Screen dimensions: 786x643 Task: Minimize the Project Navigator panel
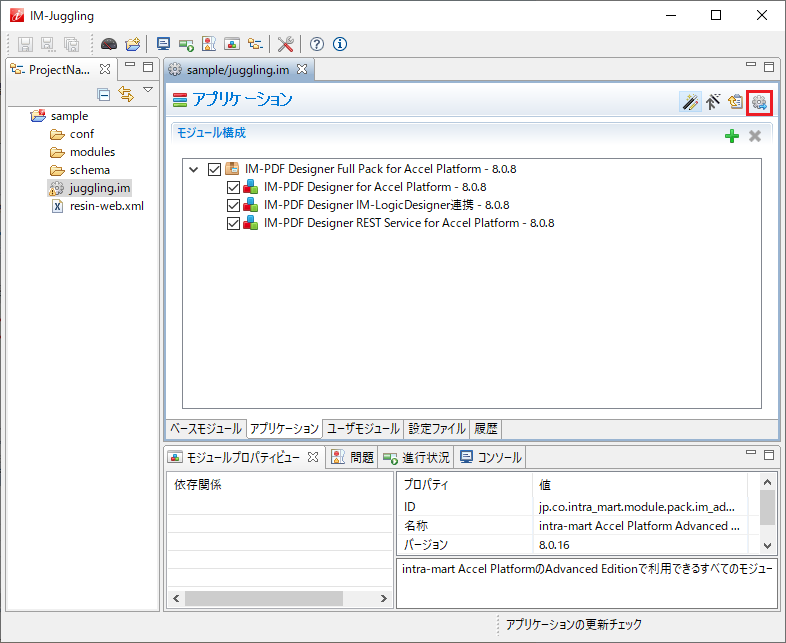click(130, 64)
